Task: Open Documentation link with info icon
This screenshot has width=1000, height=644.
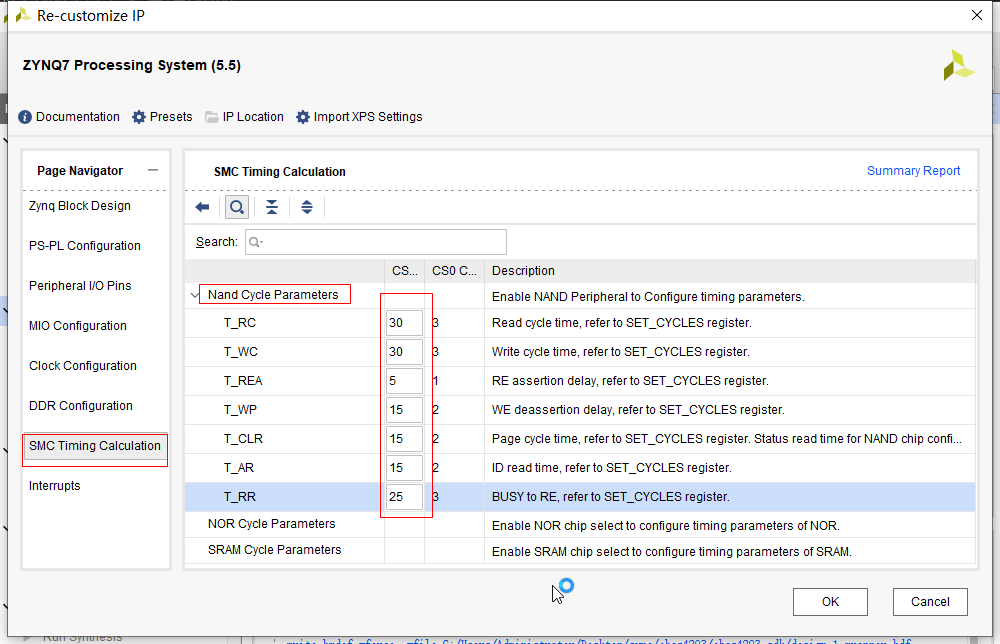Action: [69, 117]
